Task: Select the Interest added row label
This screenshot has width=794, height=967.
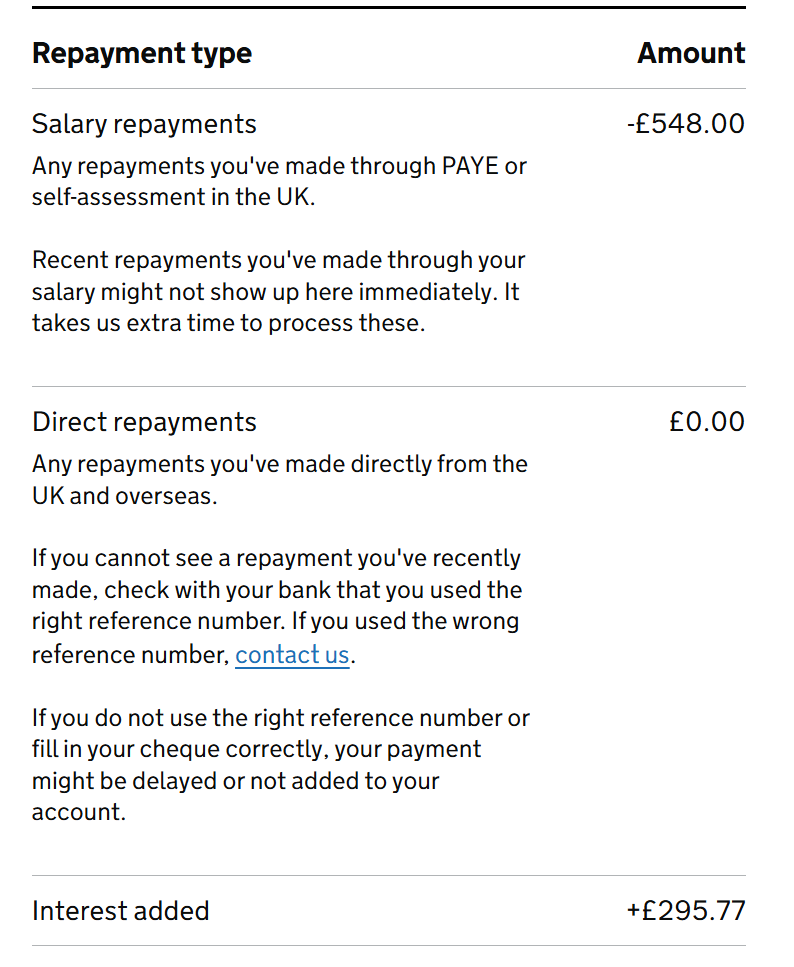Action: pos(121,911)
